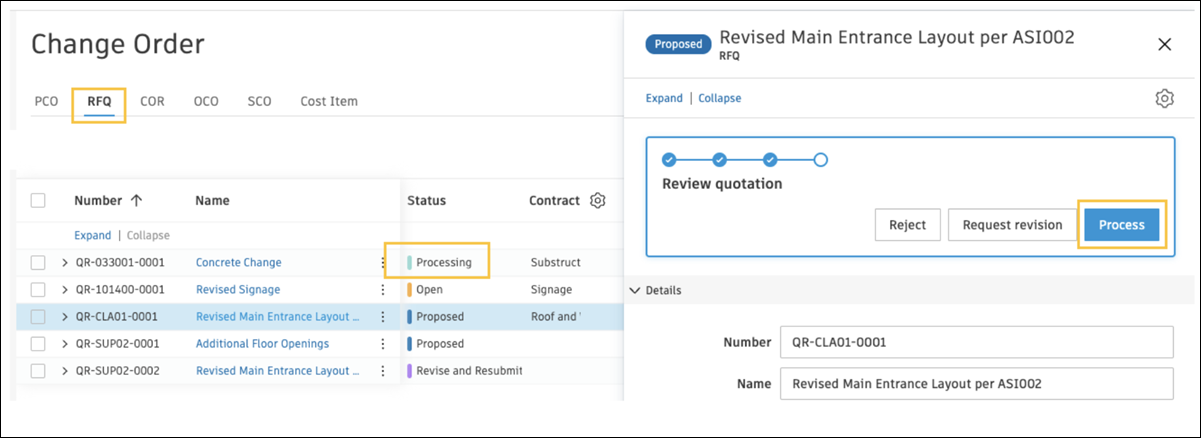This screenshot has width=1201, height=438.
Task: Open the detail panel settings gear
Action: point(1164,98)
